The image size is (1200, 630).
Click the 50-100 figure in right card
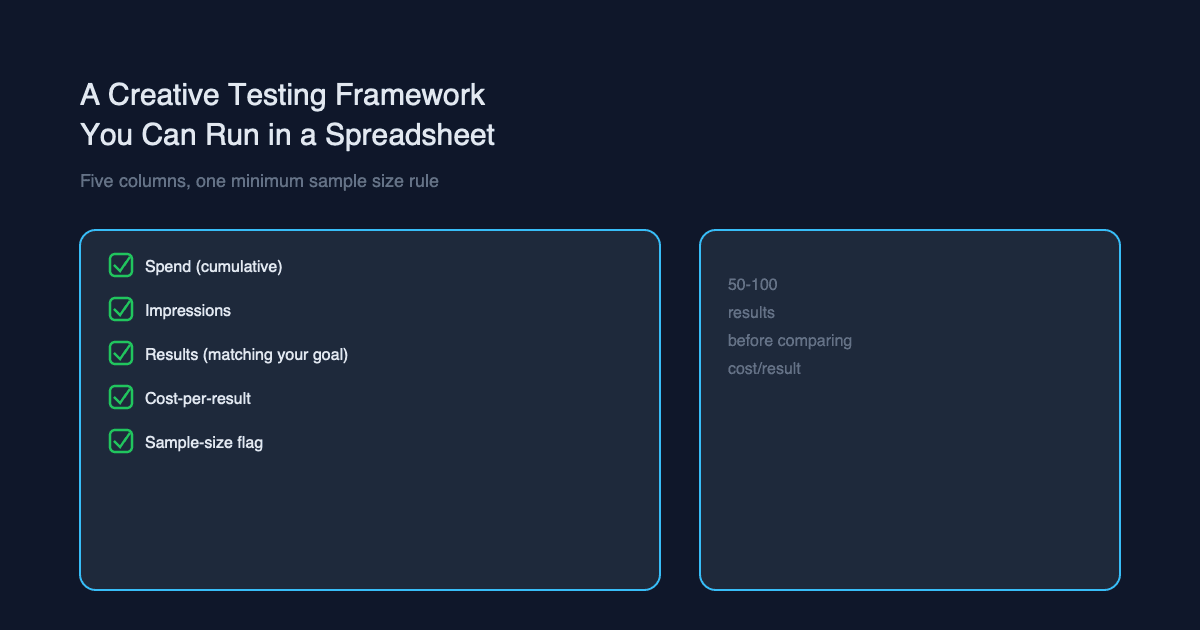[753, 285]
